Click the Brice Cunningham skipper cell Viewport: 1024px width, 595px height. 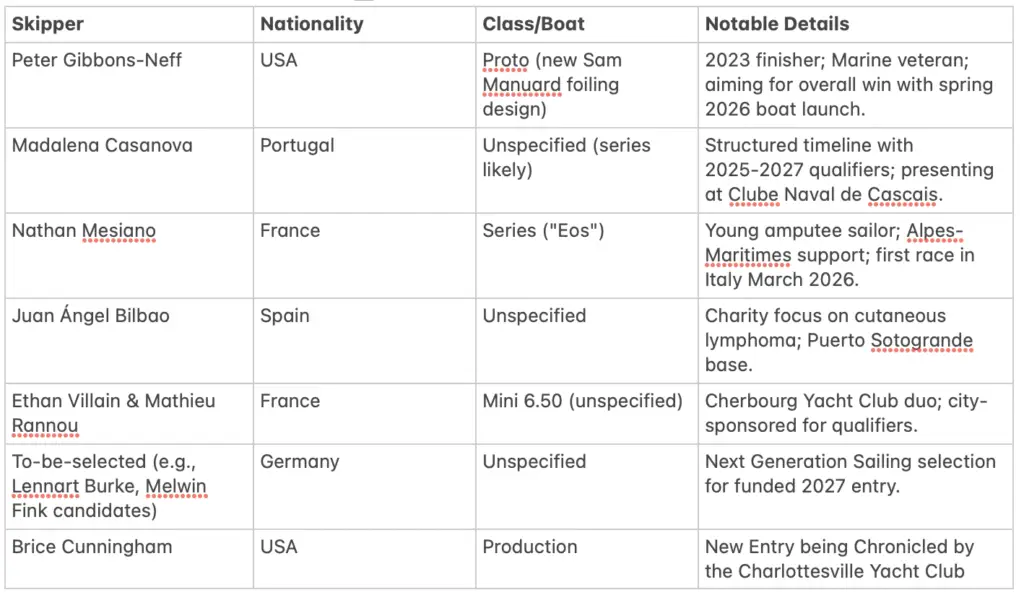click(92, 547)
